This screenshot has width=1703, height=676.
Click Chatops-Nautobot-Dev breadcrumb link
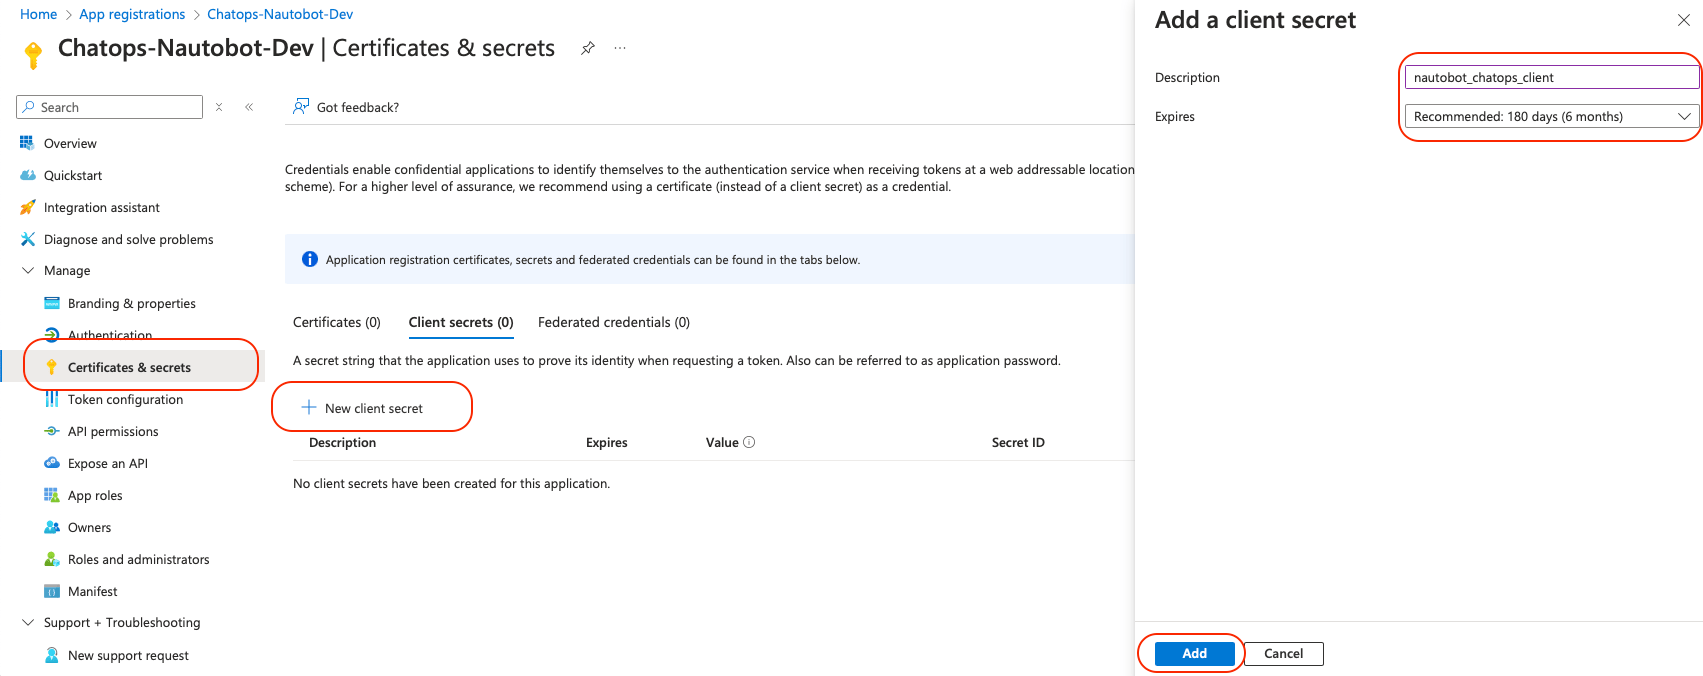(x=280, y=14)
